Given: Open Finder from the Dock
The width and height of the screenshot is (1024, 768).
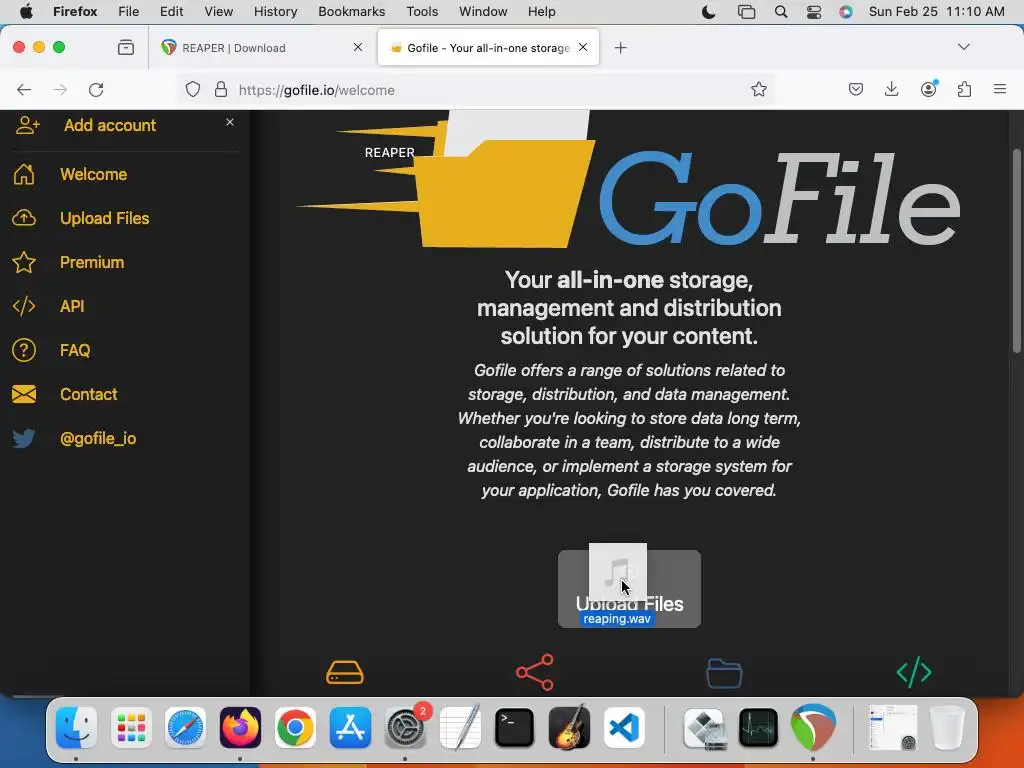Looking at the screenshot, I should pyautogui.click(x=76, y=728).
